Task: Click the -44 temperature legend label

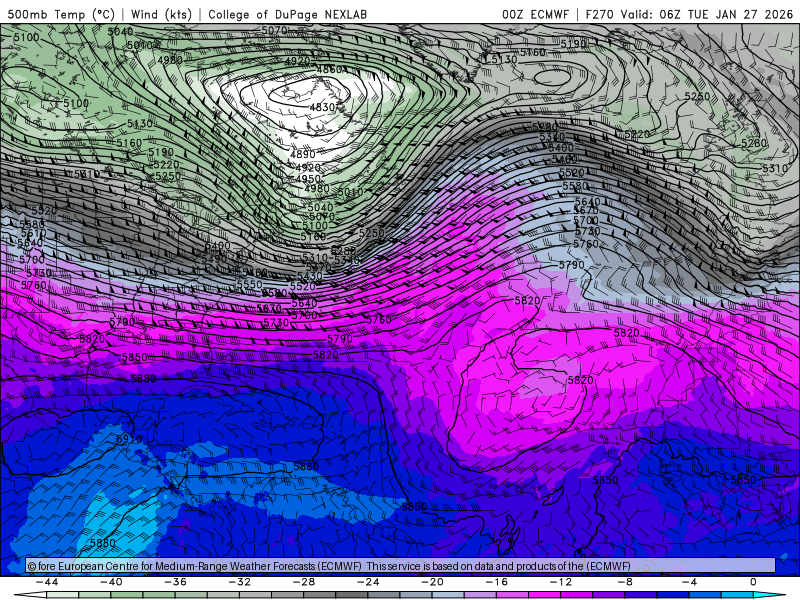Action: point(47,582)
